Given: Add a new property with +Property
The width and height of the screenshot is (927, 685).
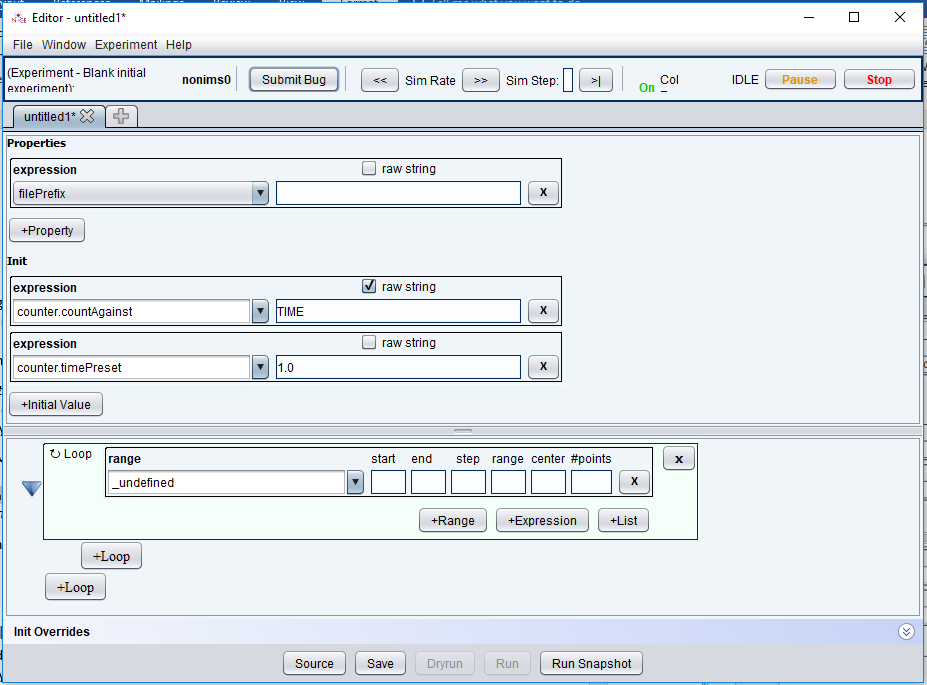Looking at the screenshot, I should click(x=47, y=231).
